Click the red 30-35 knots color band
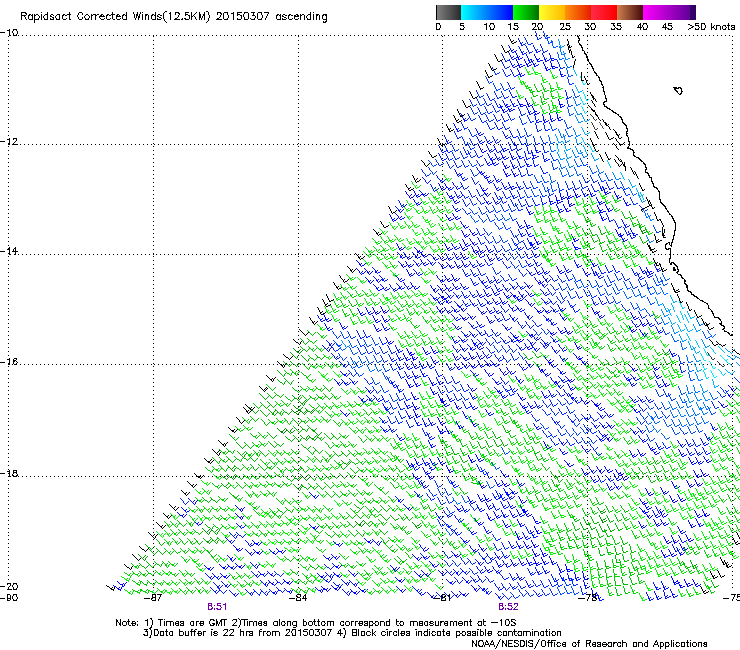740x650 pixels. pyautogui.click(x=604, y=12)
